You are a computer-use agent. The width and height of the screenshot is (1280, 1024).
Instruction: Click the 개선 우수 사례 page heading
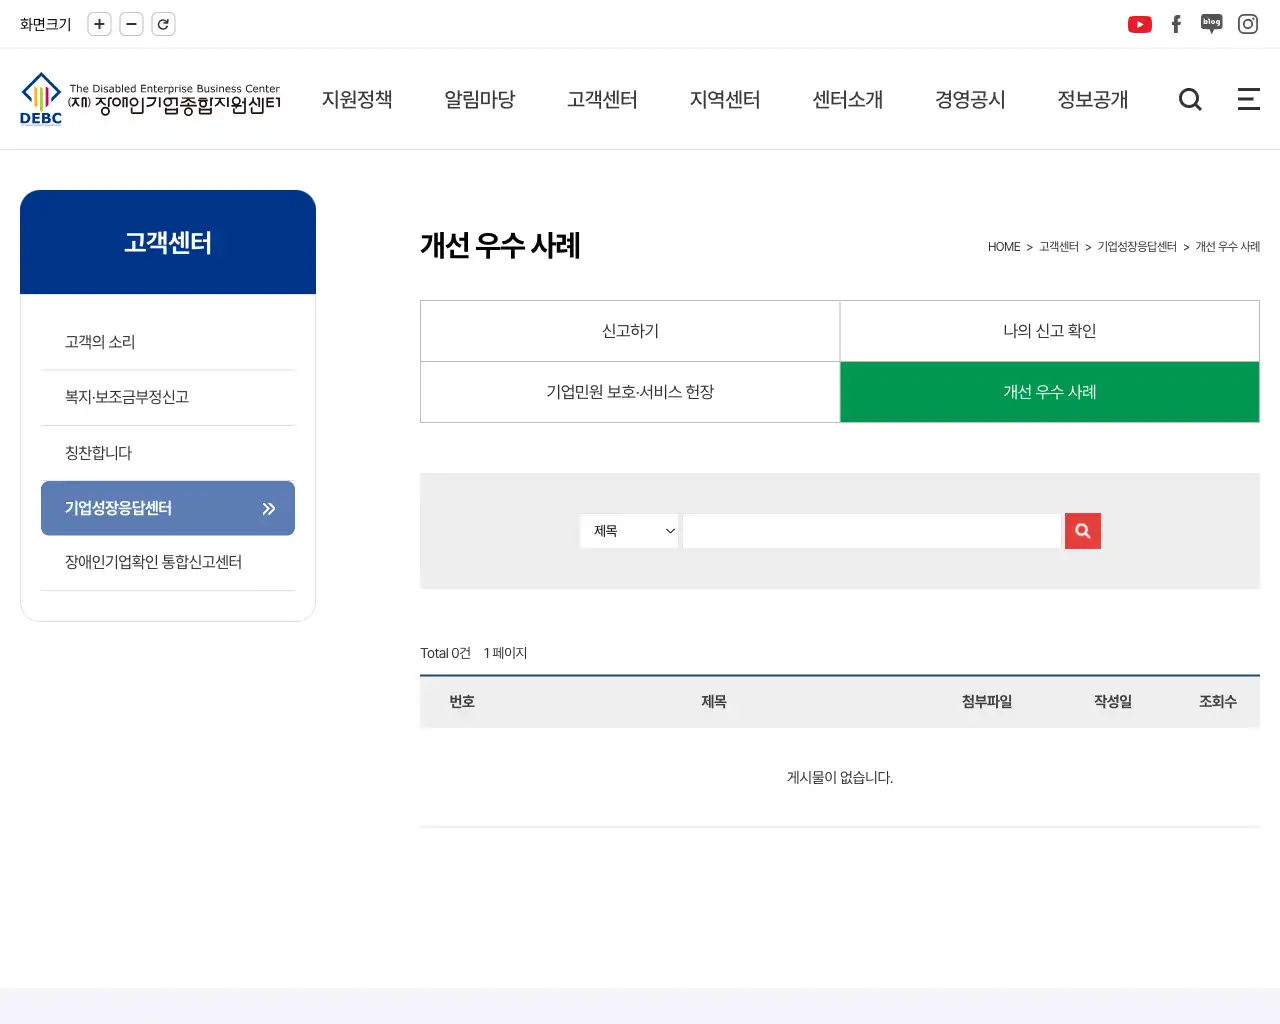(500, 245)
